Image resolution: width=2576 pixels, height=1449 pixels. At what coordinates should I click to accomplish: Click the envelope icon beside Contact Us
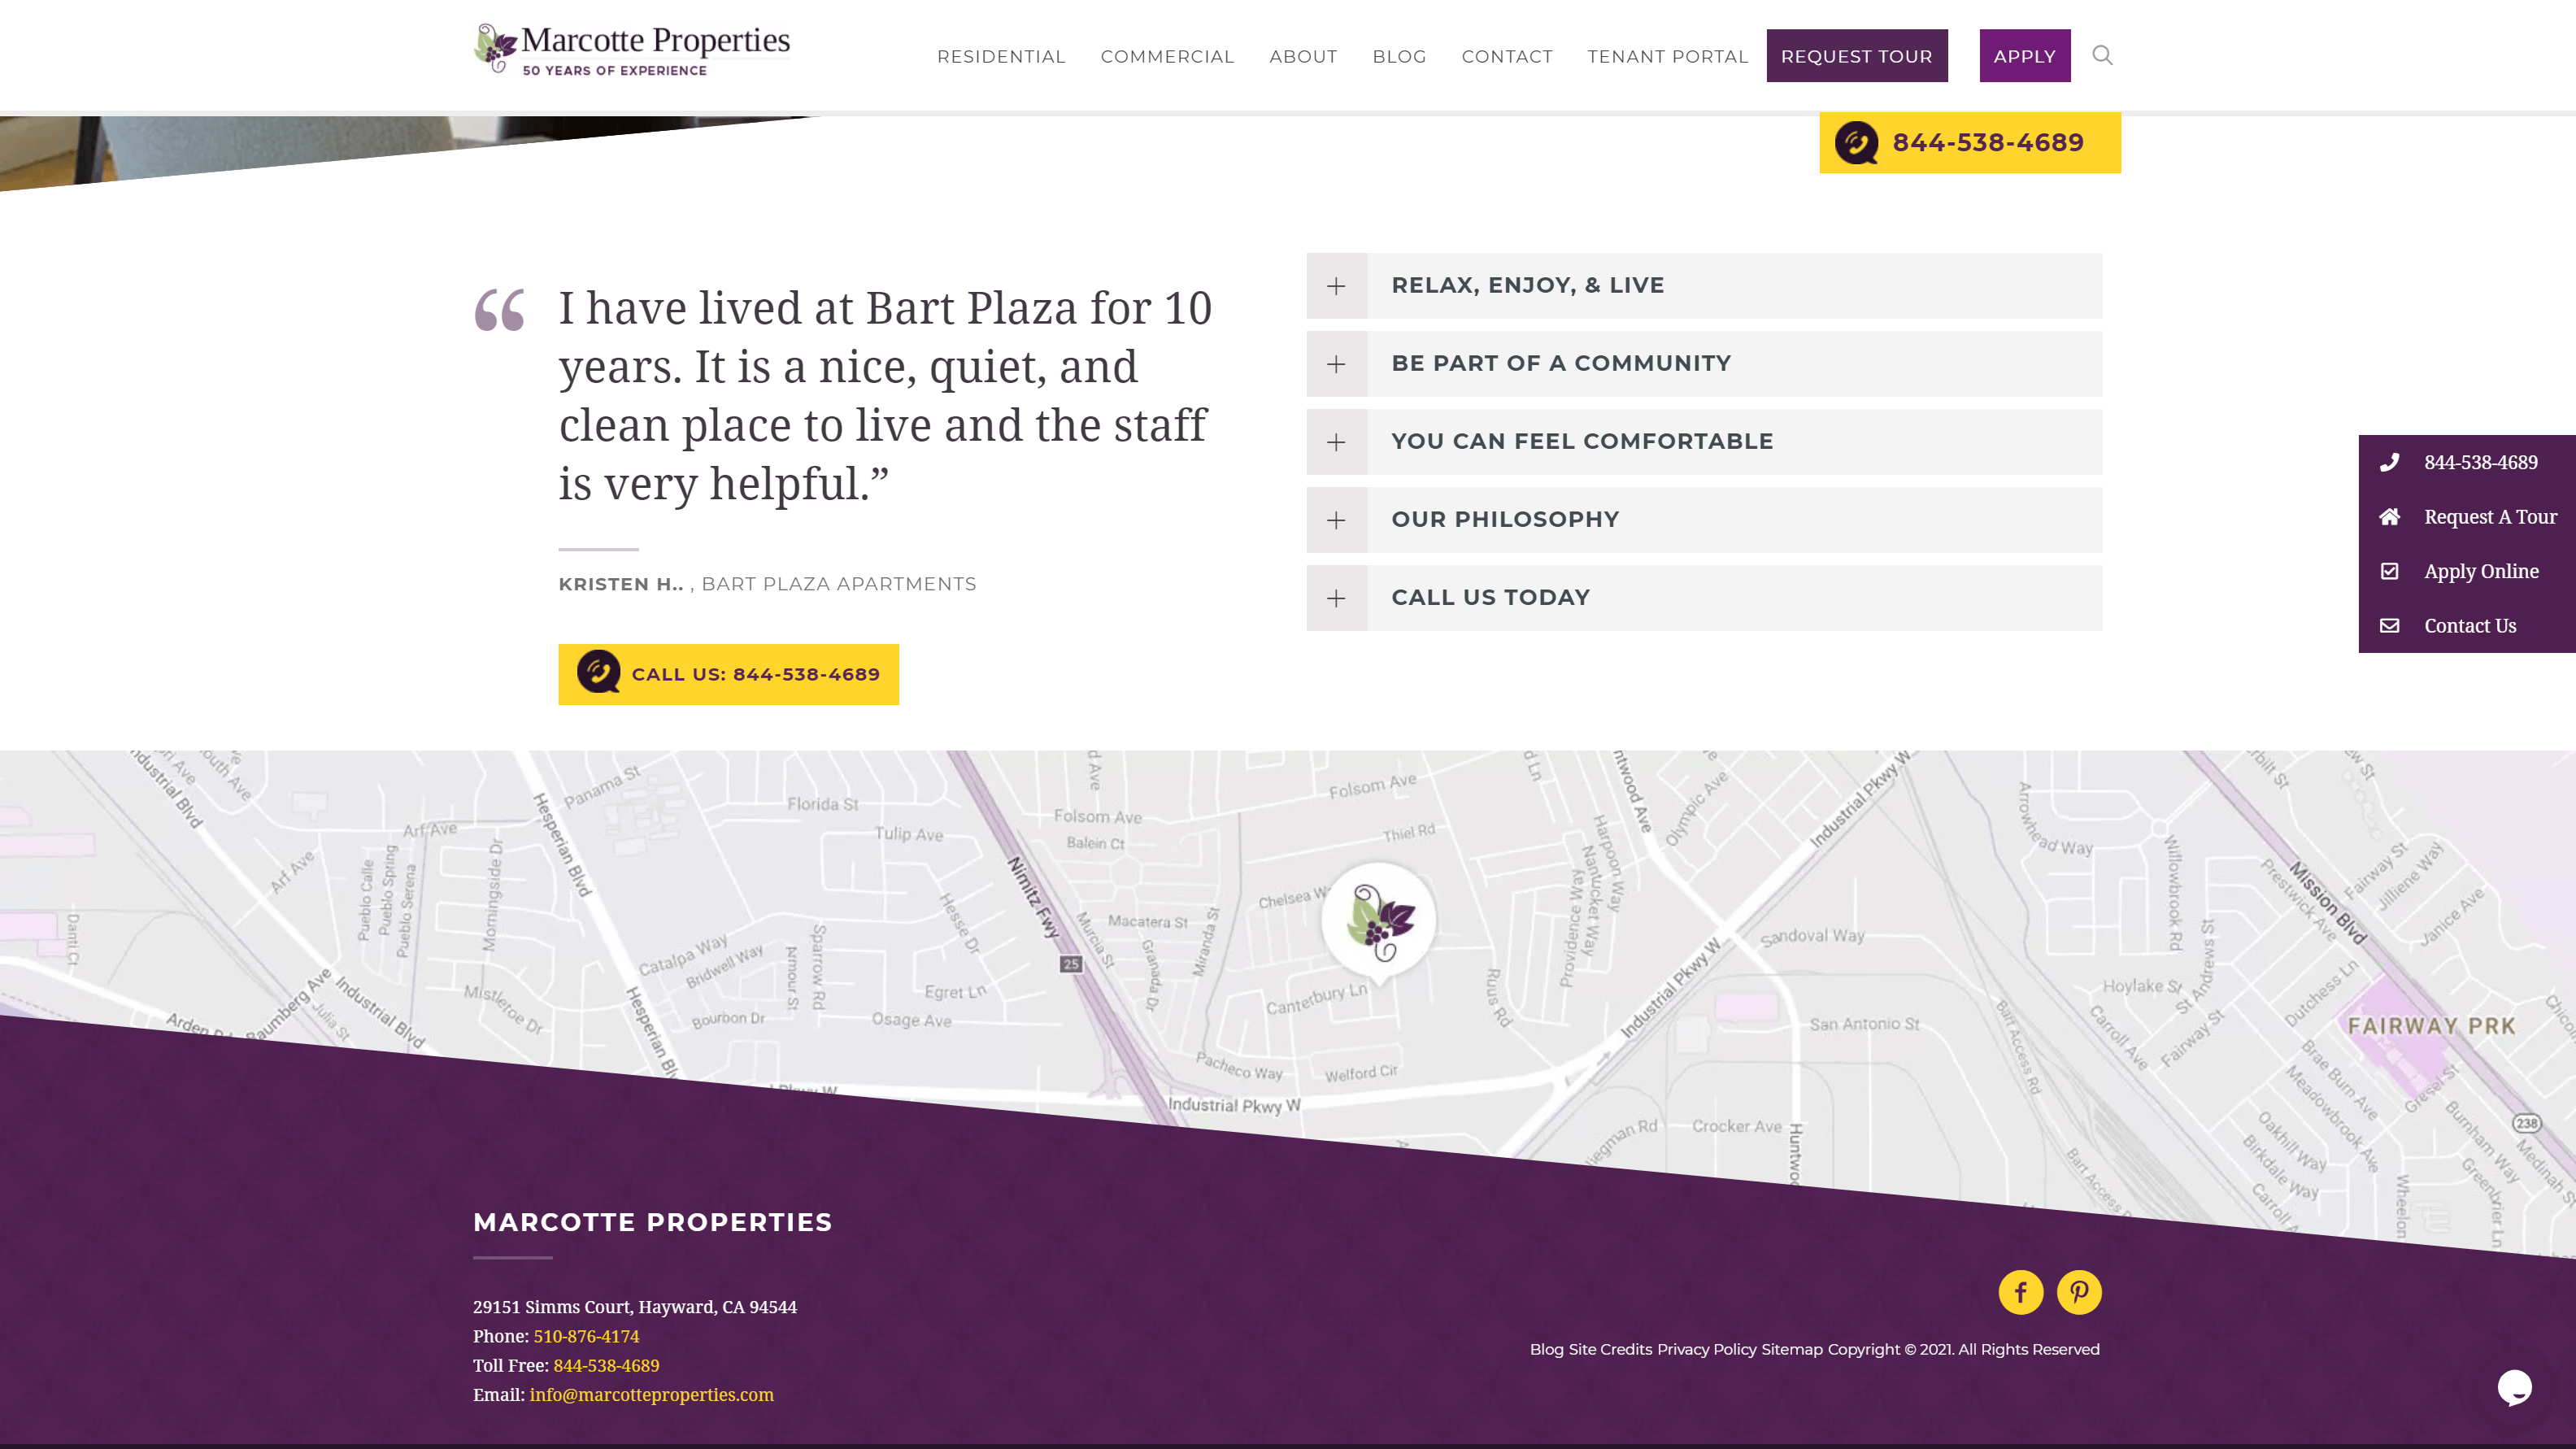(2389, 626)
